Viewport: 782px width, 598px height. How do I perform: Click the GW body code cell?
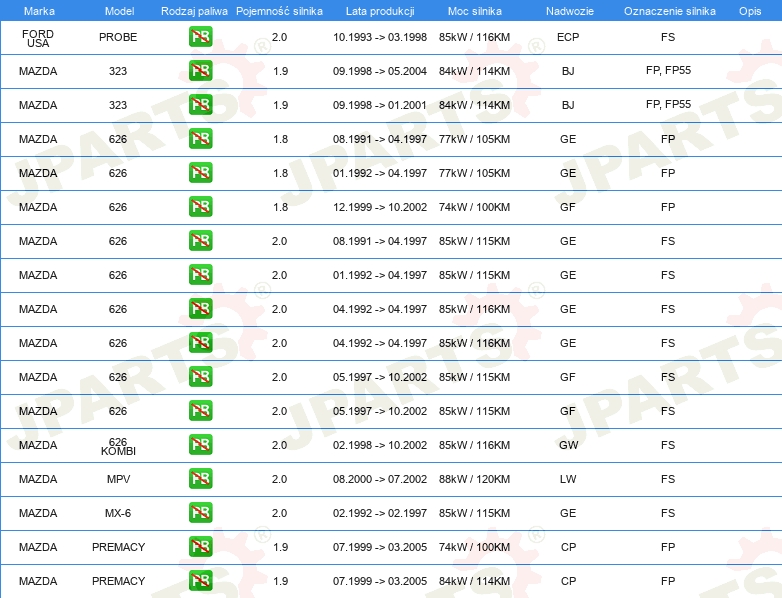(569, 445)
